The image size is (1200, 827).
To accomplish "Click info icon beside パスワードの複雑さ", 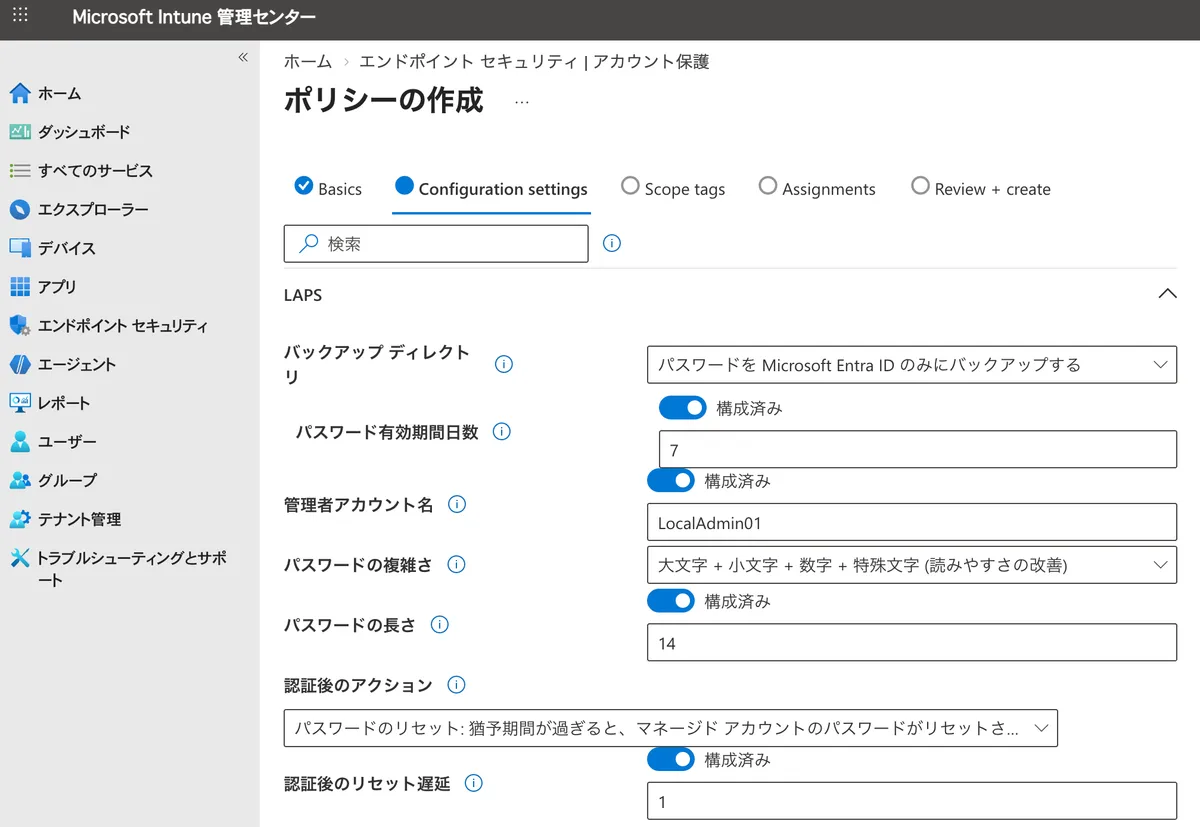I will (x=457, y=565).
